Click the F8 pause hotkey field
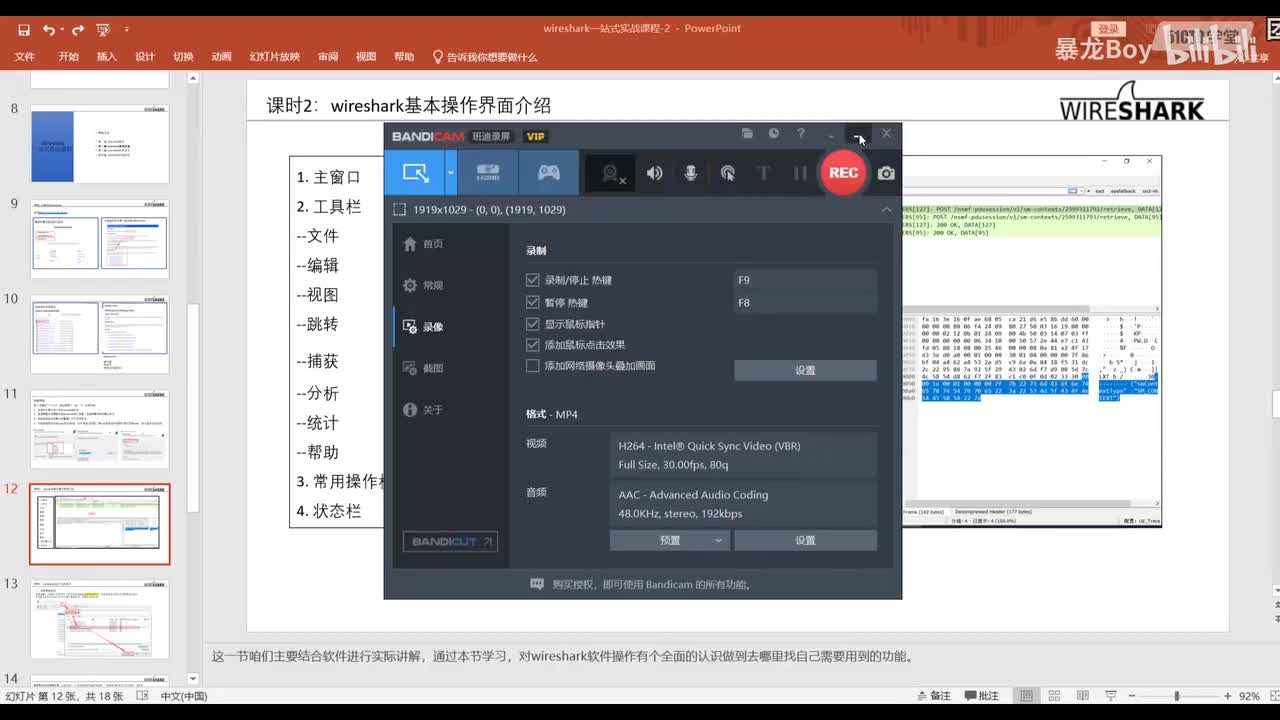The width and height of the screenshot is (1280, 720). pos(805,303)
